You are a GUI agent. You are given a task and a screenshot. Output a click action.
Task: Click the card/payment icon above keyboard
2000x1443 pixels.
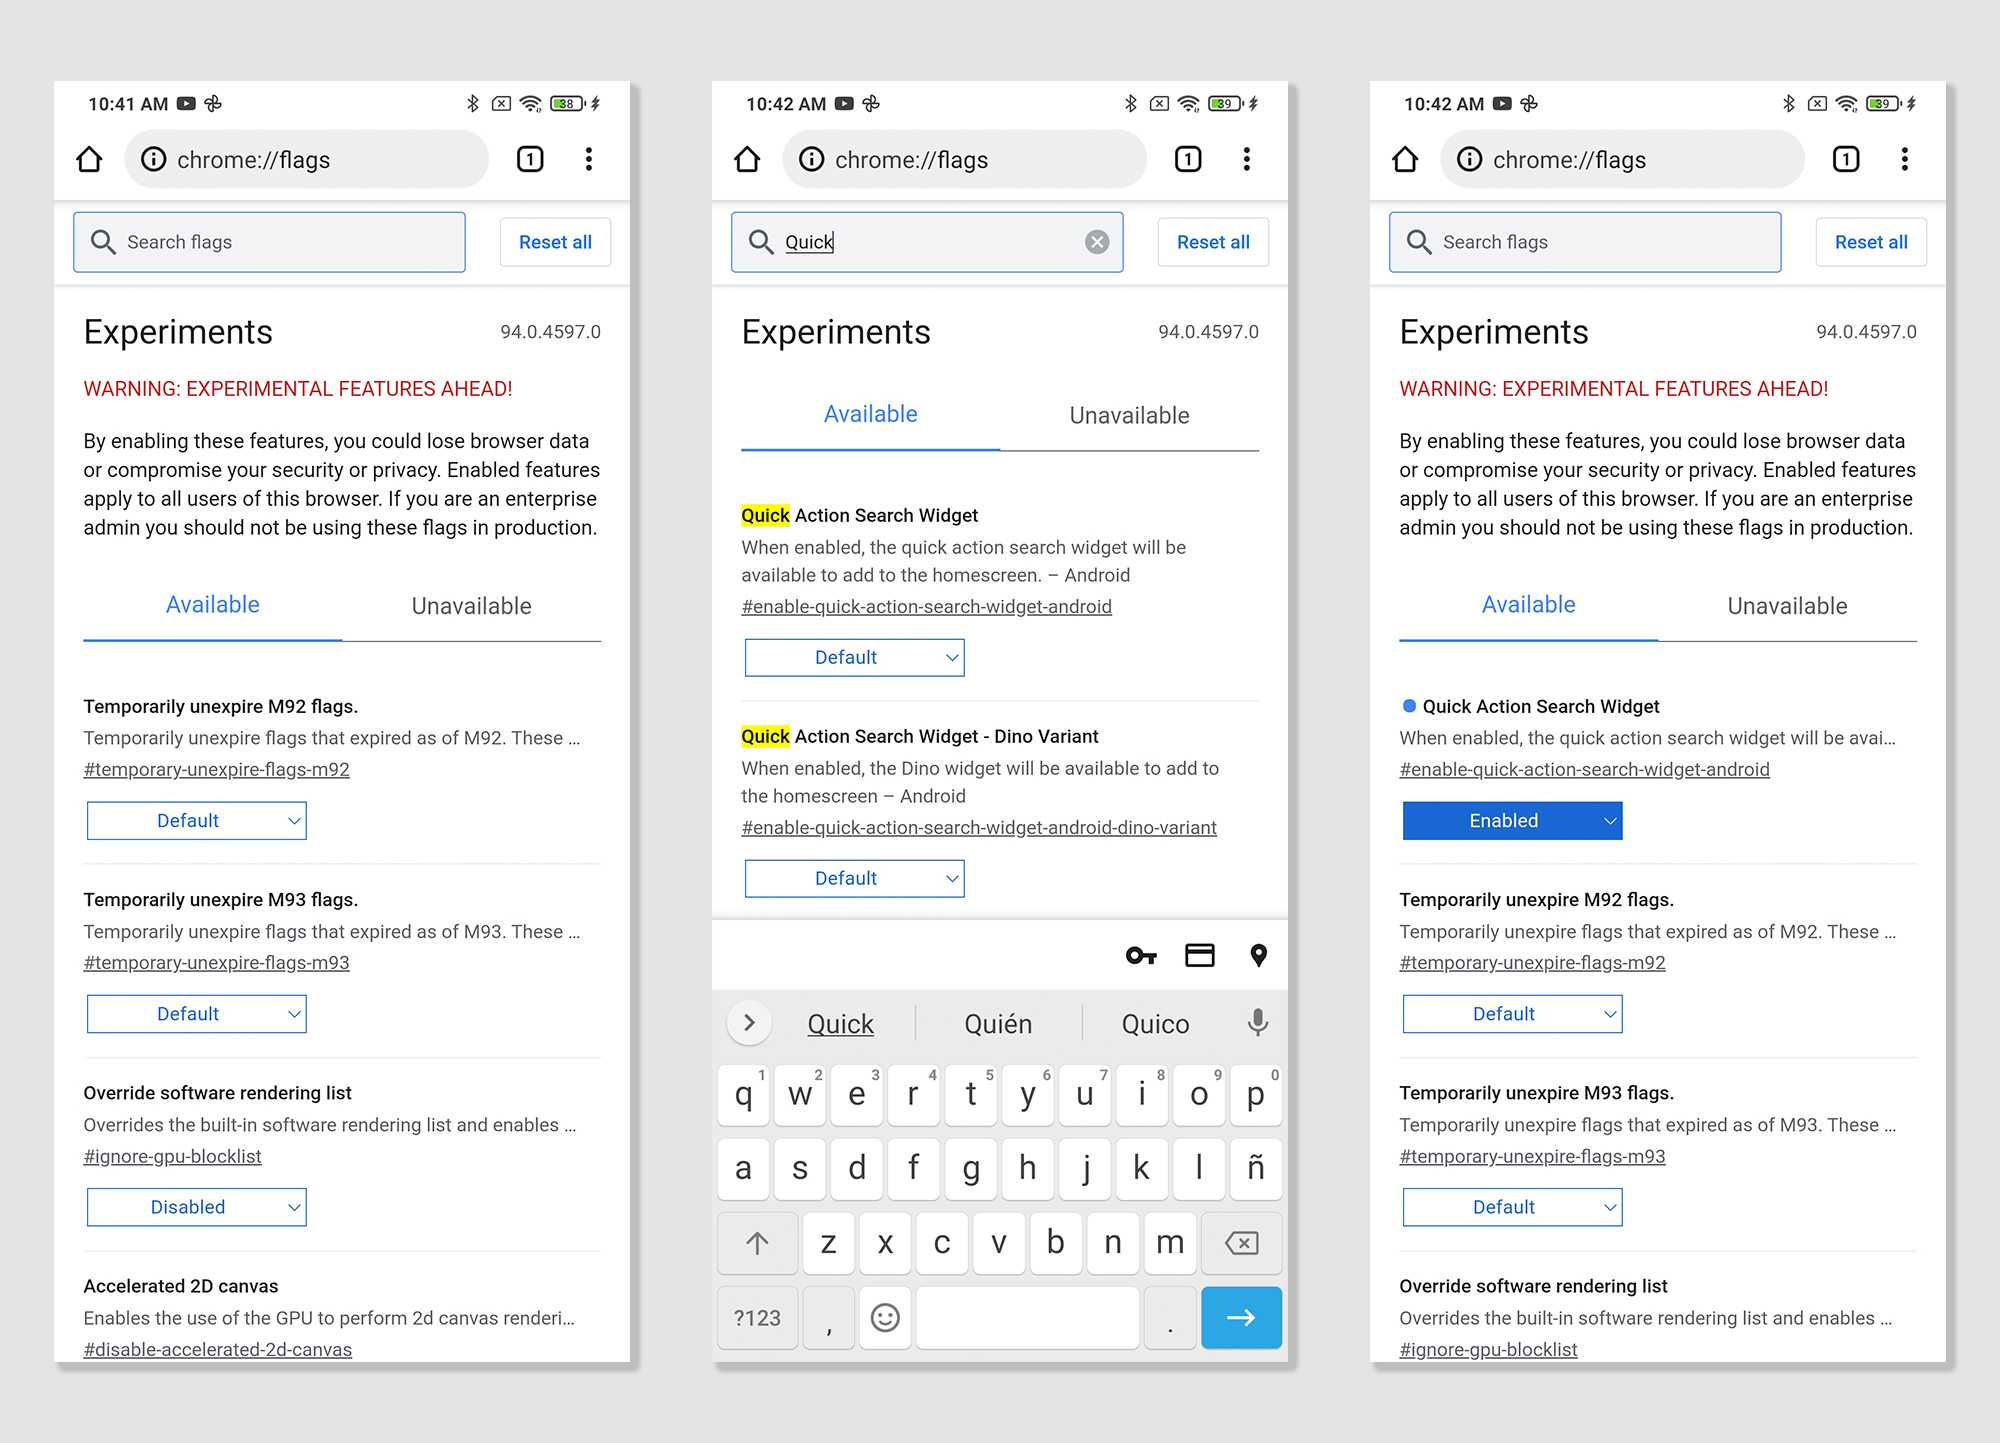[x=1202, y=954]
